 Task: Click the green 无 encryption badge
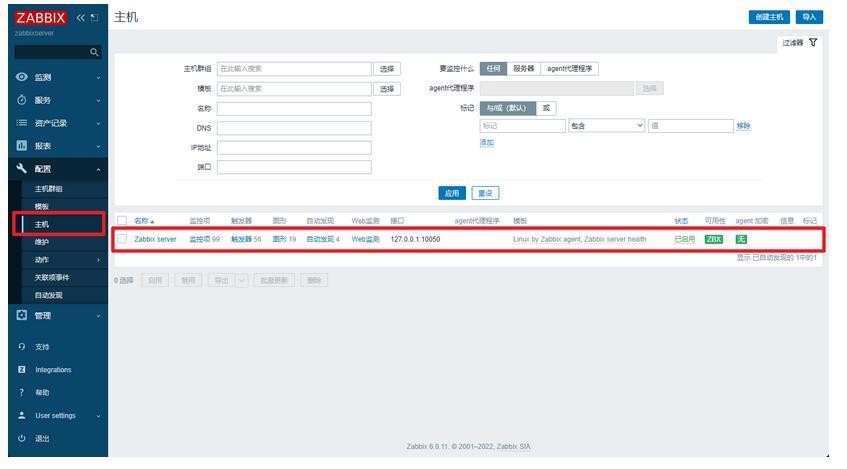tap(741, 239)
